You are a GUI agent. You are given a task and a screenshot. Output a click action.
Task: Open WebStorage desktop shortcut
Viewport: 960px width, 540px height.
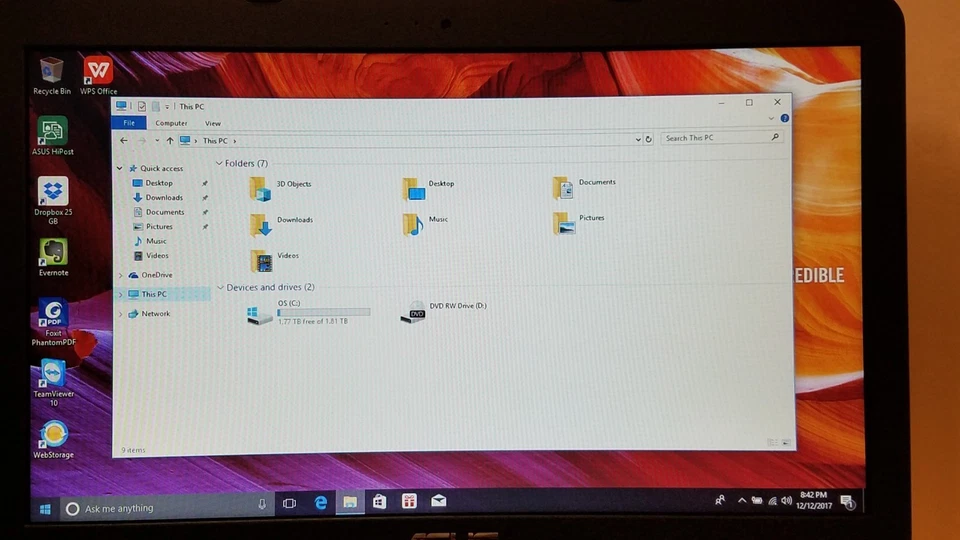point(53,439)
